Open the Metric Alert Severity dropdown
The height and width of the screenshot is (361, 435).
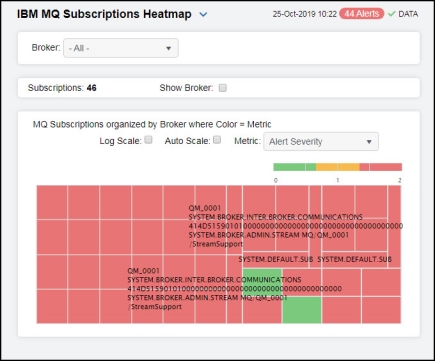pyautogui.click(x=321, y=142)
